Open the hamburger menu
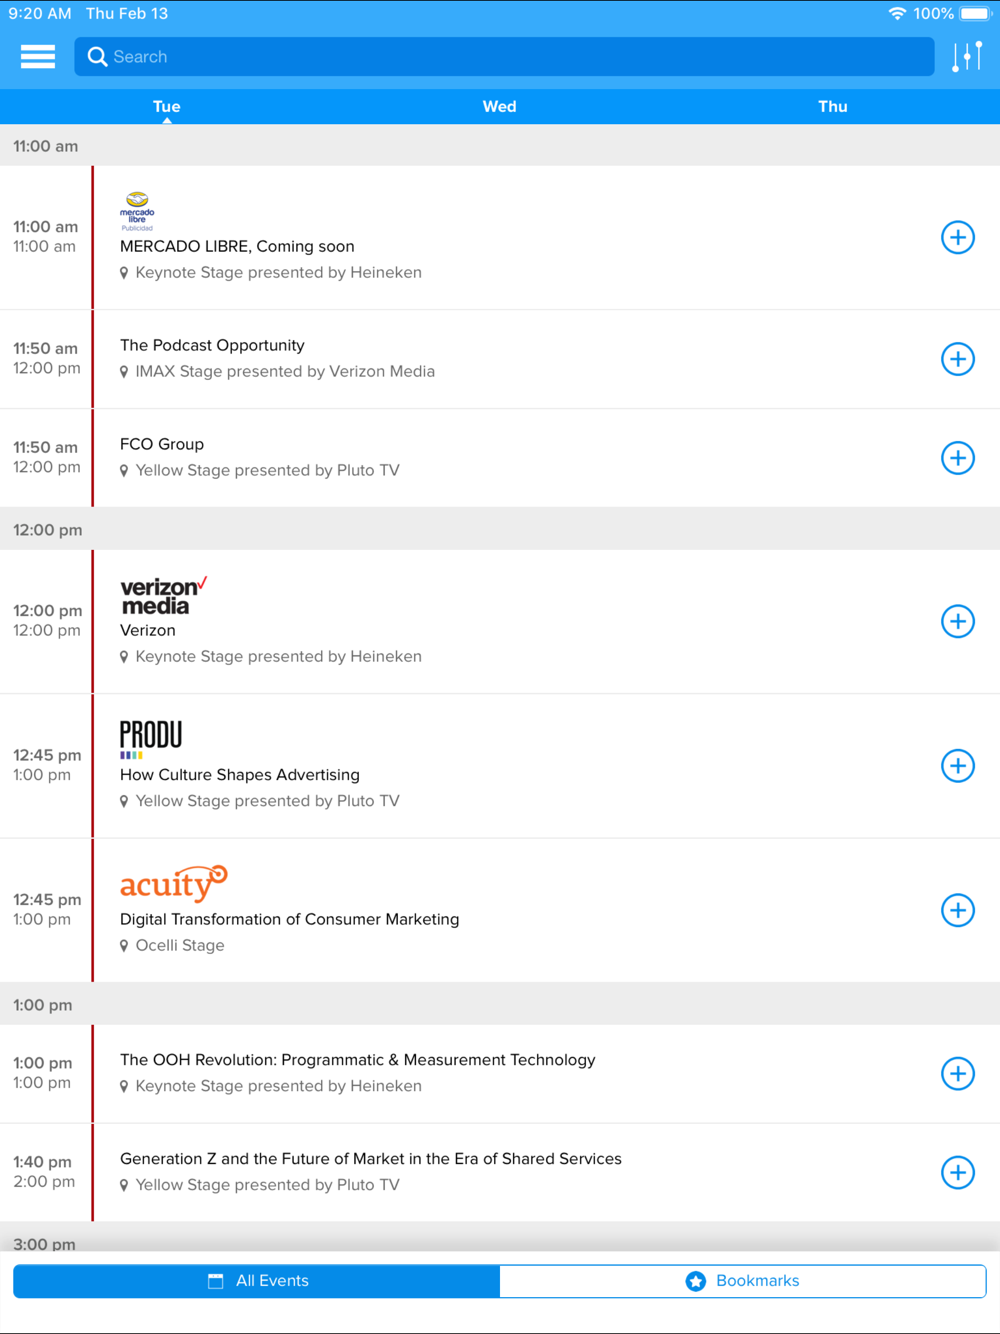Screen dimensions: 1000x1334 pyautogui.click(x=38, y=57)
